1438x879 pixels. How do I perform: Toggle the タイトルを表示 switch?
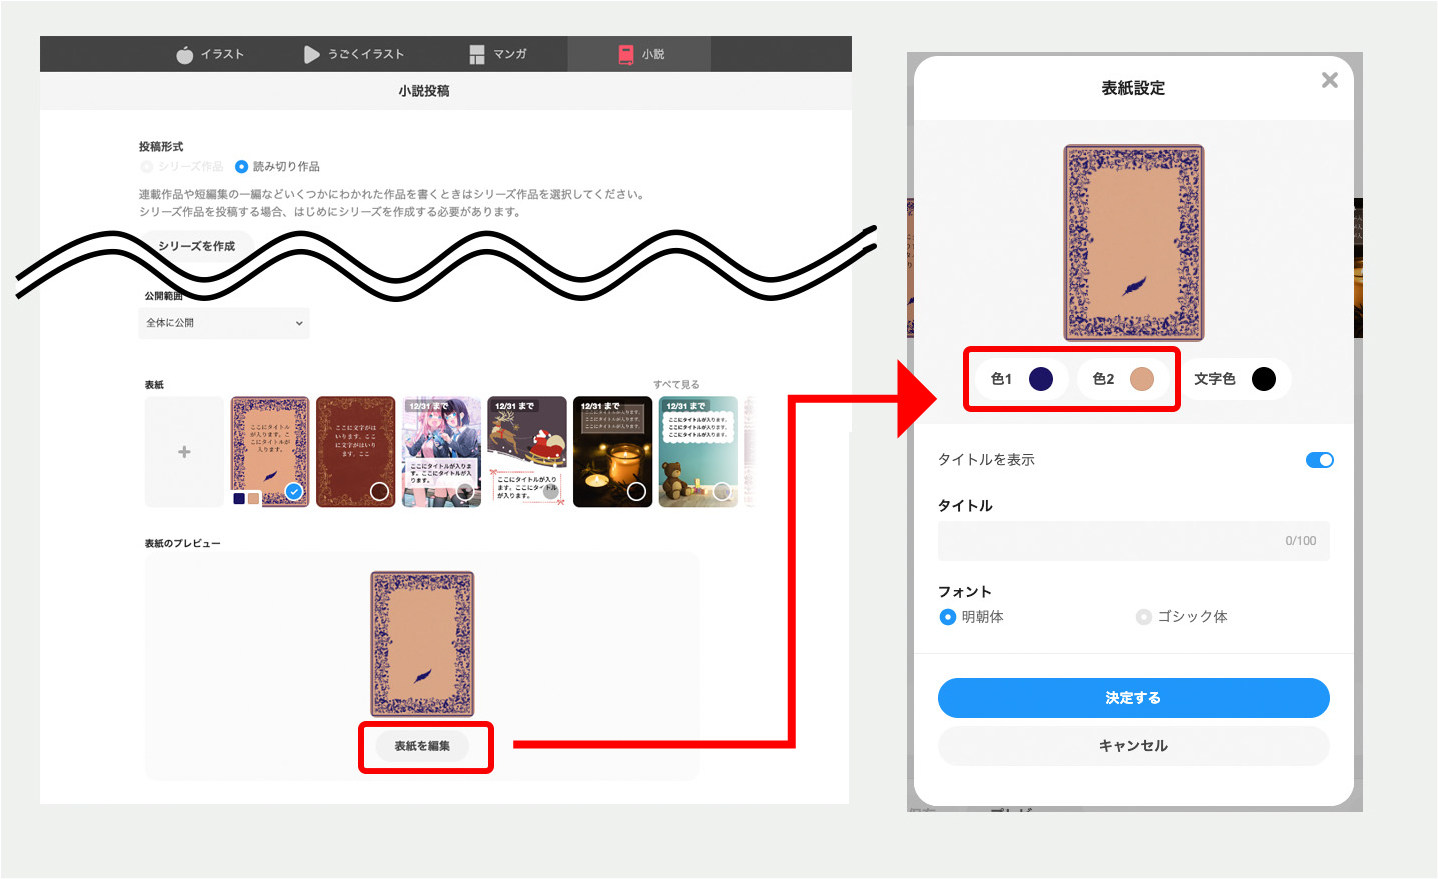click(1319, 460)
